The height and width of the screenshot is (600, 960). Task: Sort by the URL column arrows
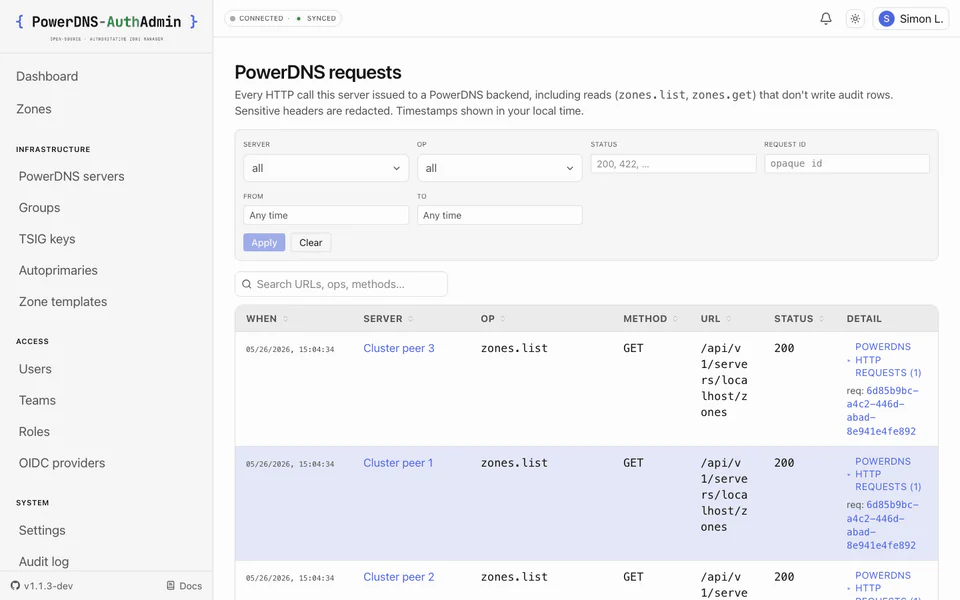pyautogui.click(x=729, y=319)
